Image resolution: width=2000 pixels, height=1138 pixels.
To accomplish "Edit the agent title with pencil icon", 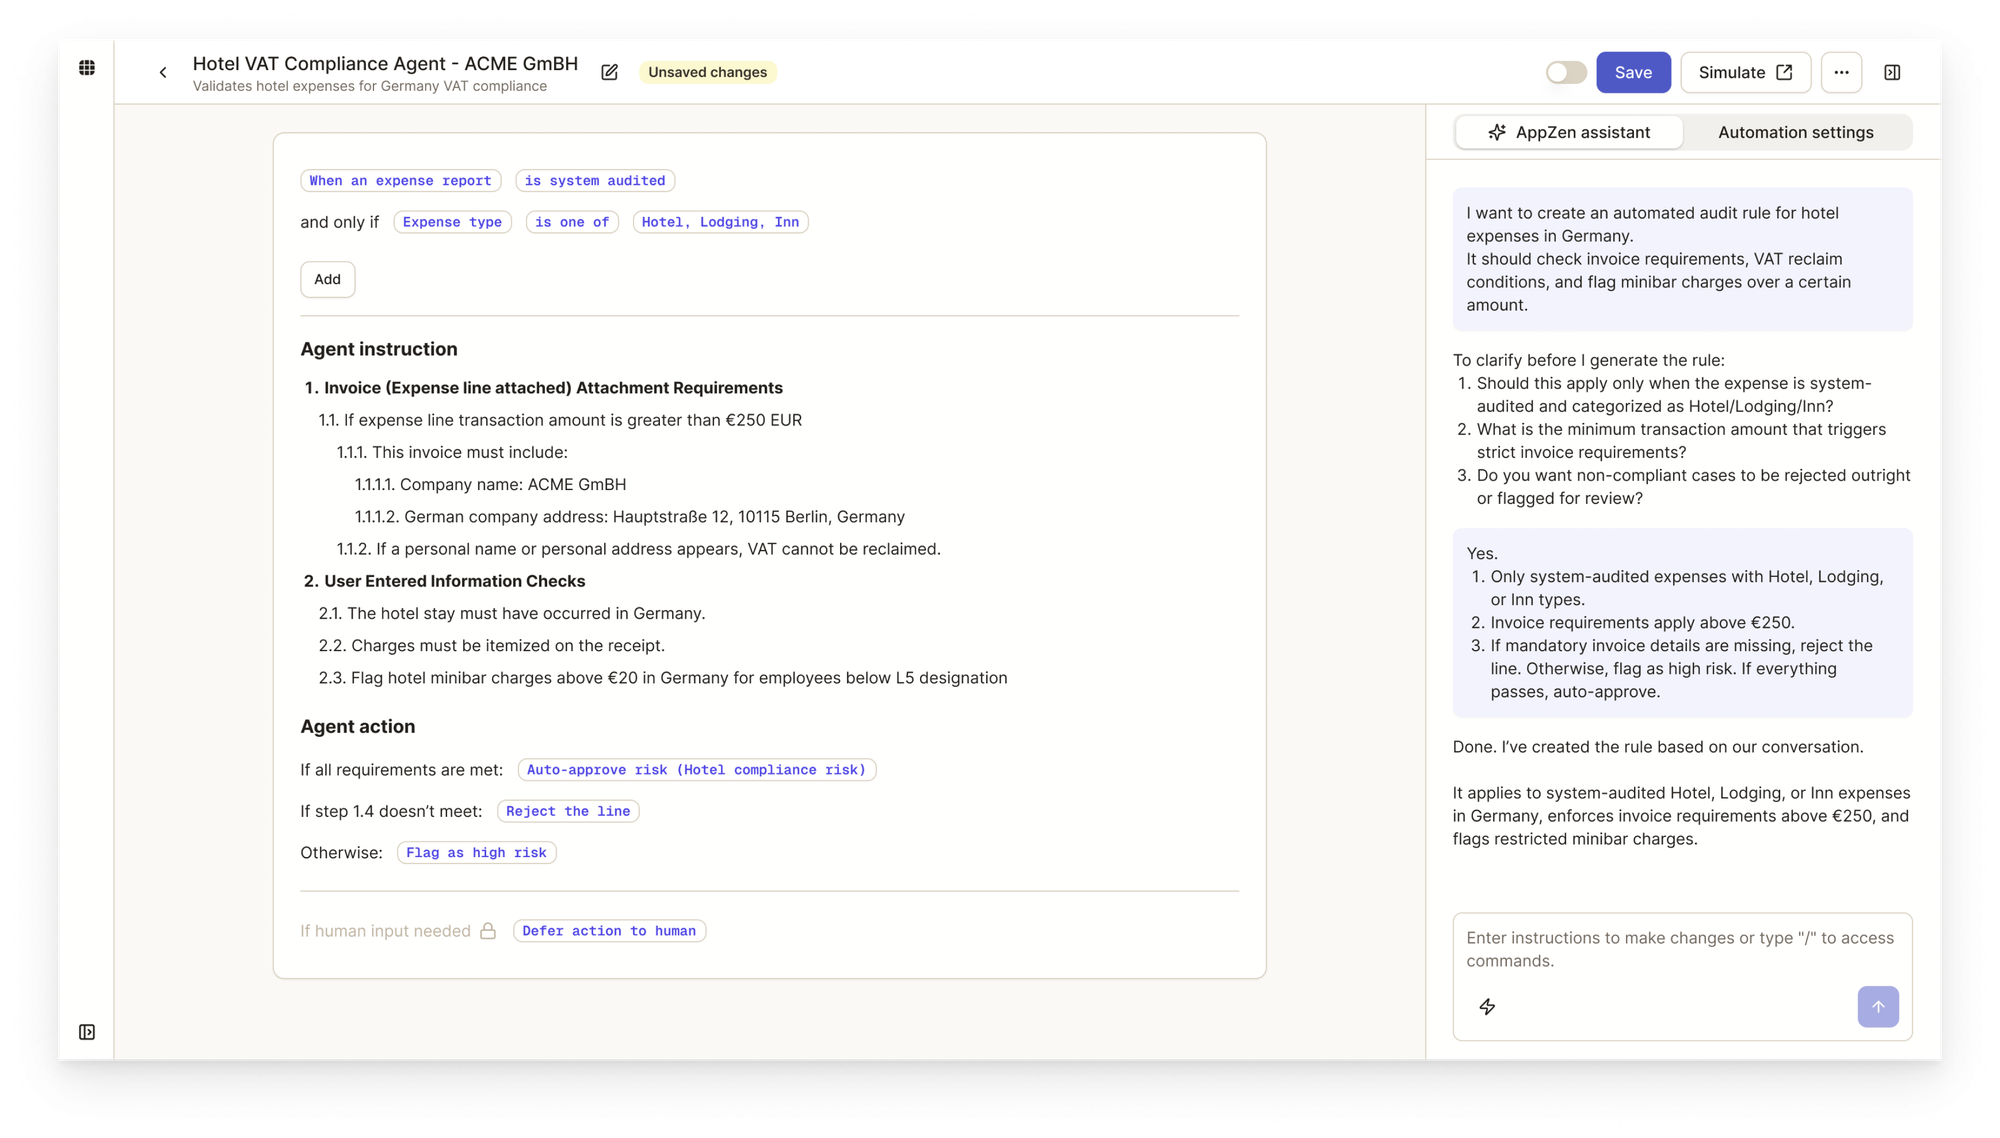I will (609, 72).
